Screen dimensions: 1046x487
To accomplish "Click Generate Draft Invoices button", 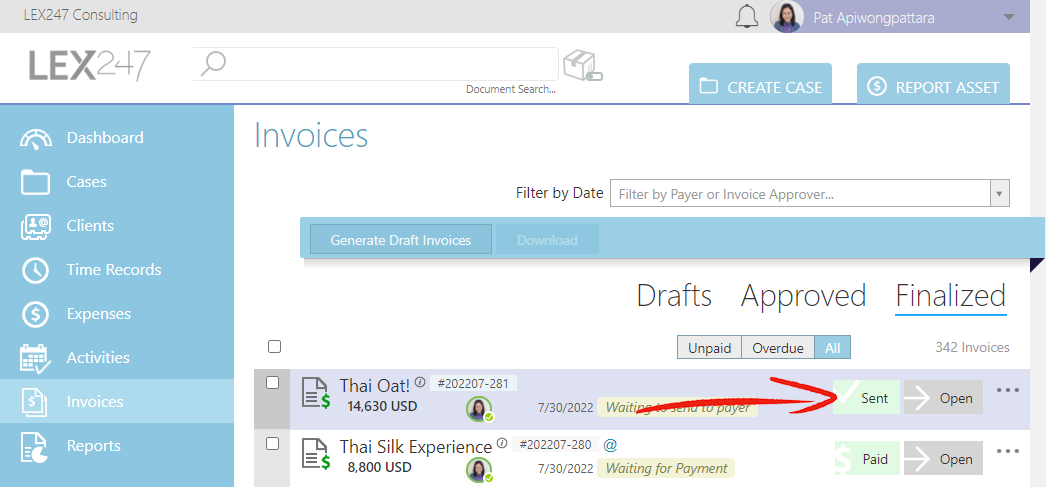I will click(x=401, y=239).
